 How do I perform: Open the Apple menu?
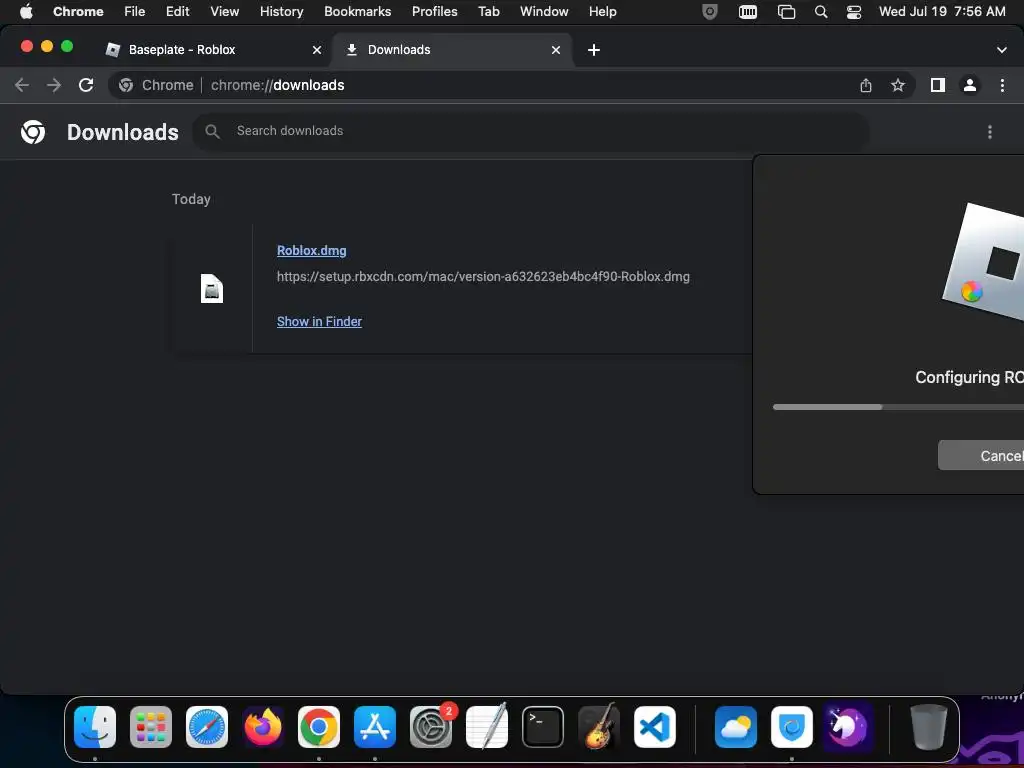click(26, 12)
